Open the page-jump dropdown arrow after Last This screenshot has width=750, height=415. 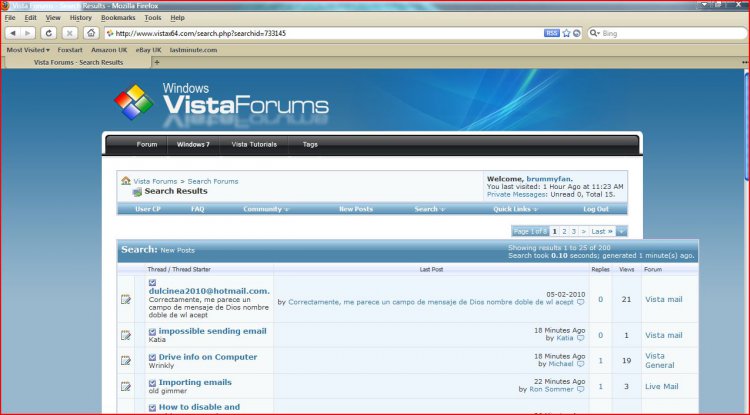[x=621, y=231]
